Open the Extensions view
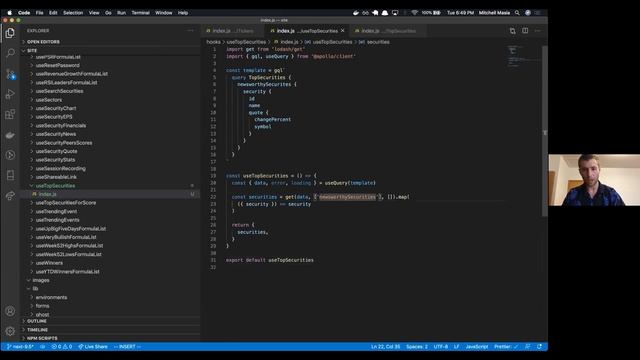The image size is (640, 360). (x=10, y=114)
